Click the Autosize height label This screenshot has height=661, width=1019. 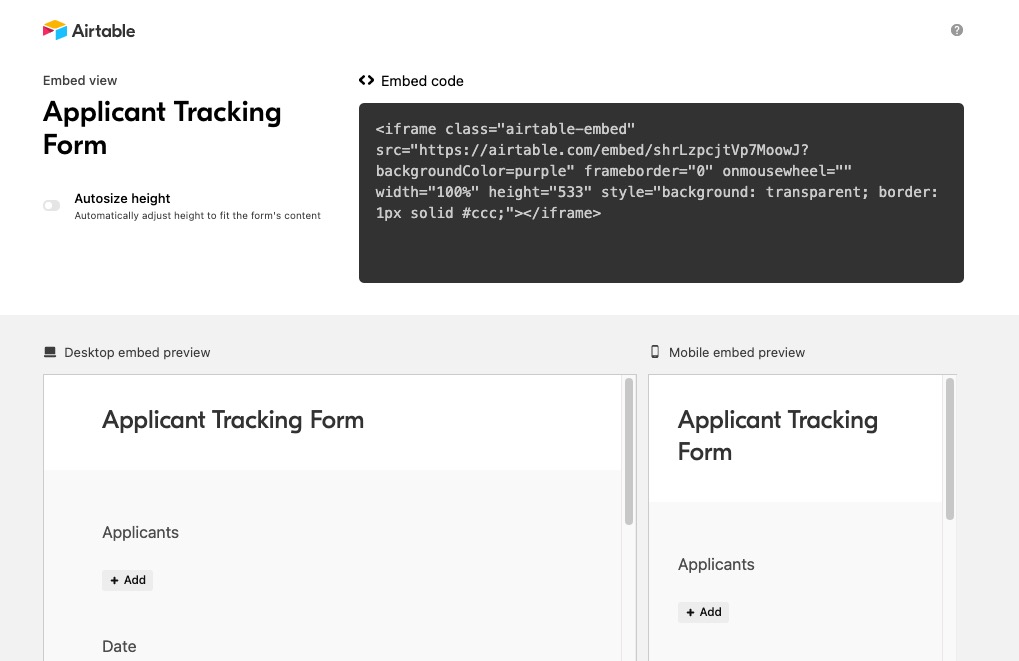point(122,198)
